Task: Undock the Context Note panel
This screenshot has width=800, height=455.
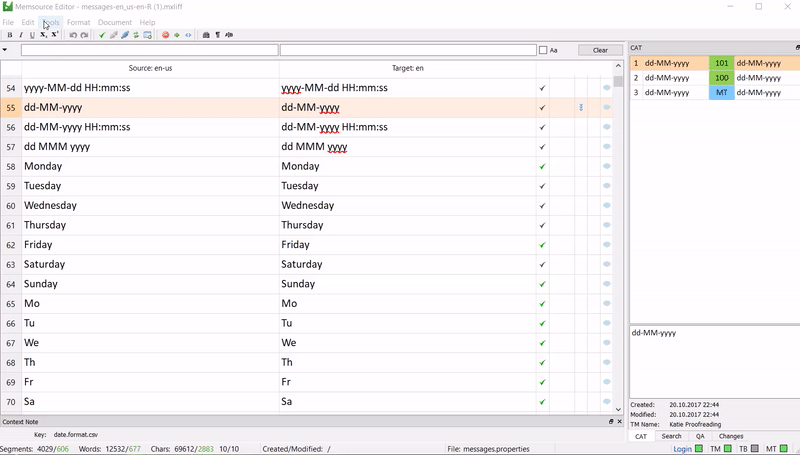Action: [x=611, y=421]
